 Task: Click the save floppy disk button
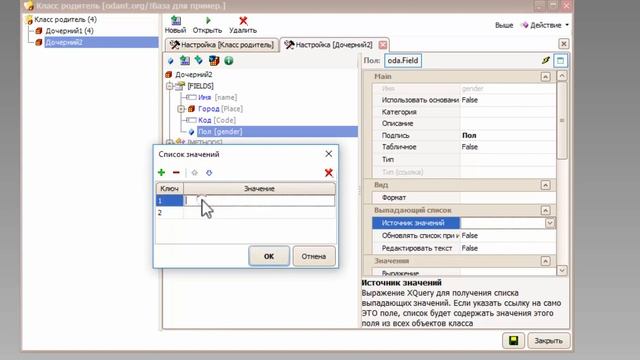pyautogui.click(x=513, y=340)
